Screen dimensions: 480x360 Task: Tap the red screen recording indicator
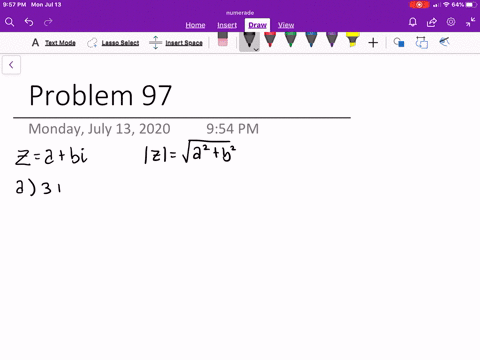[419, 5]
